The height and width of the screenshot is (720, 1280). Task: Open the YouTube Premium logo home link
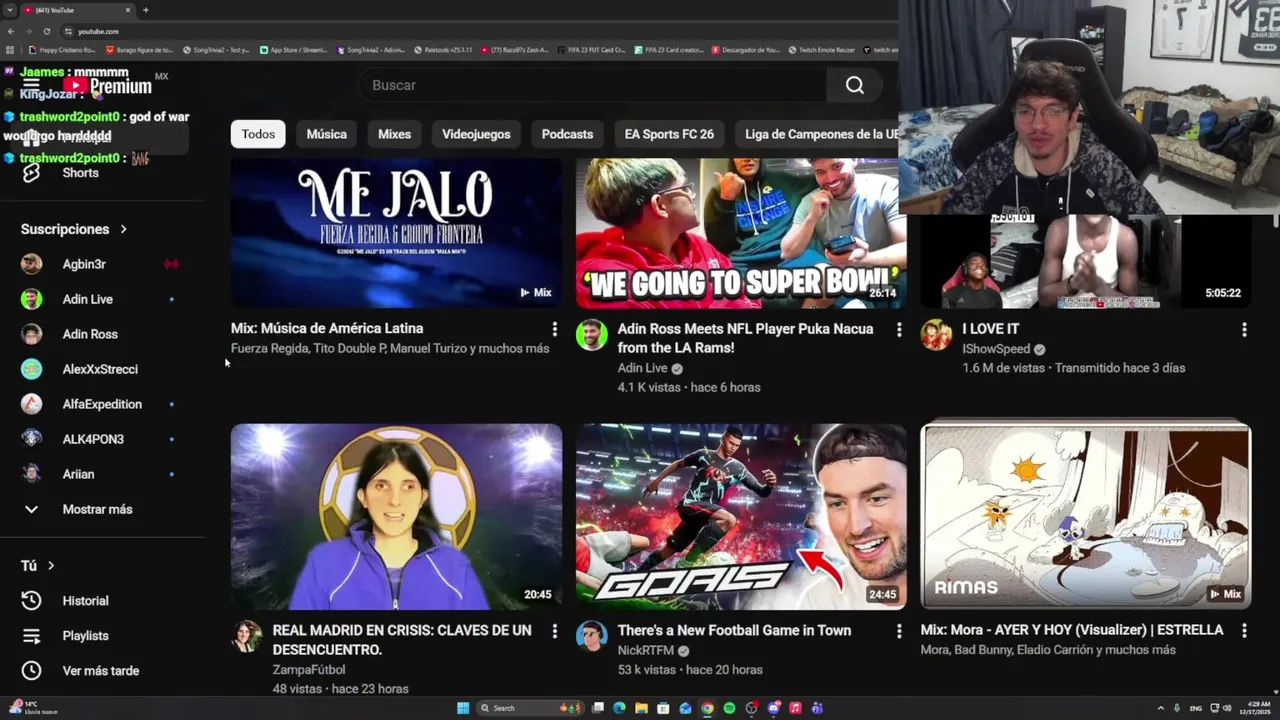pyautogui.click(x=108, y=86)
